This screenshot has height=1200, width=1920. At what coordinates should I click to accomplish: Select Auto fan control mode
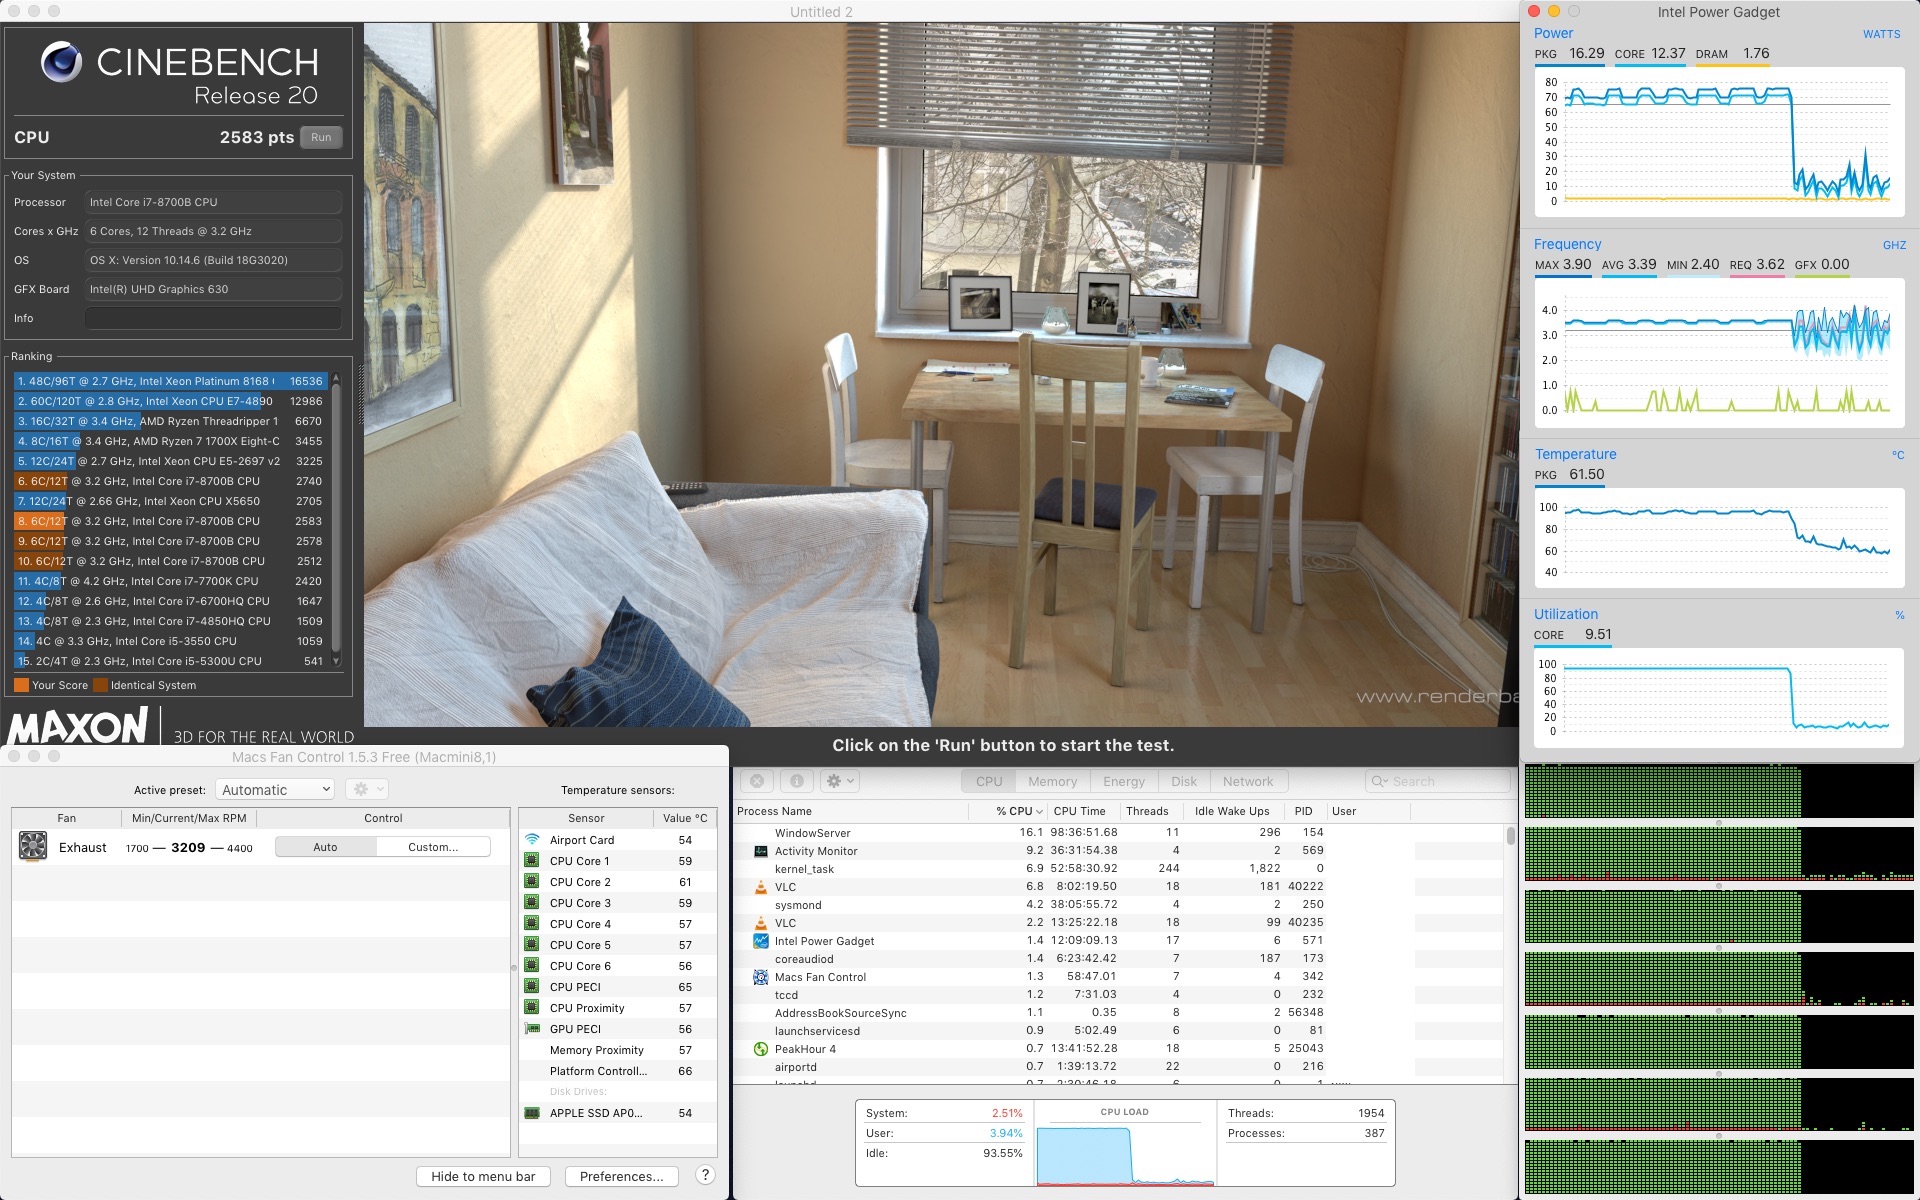click(x=325, y=847)
